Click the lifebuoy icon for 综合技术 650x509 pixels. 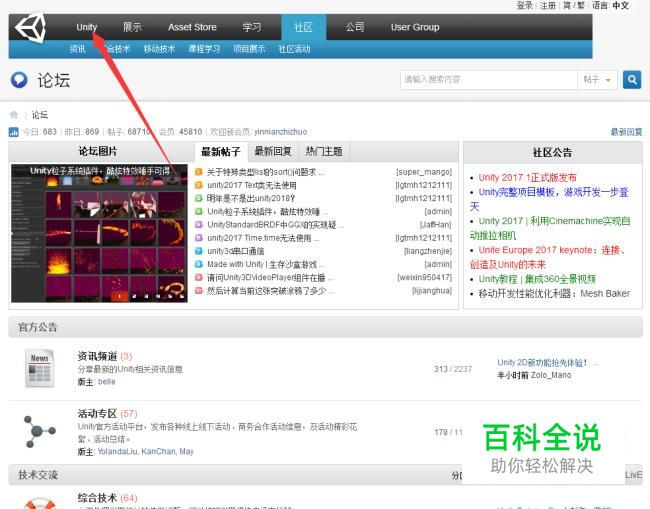[x=39, y=503]
